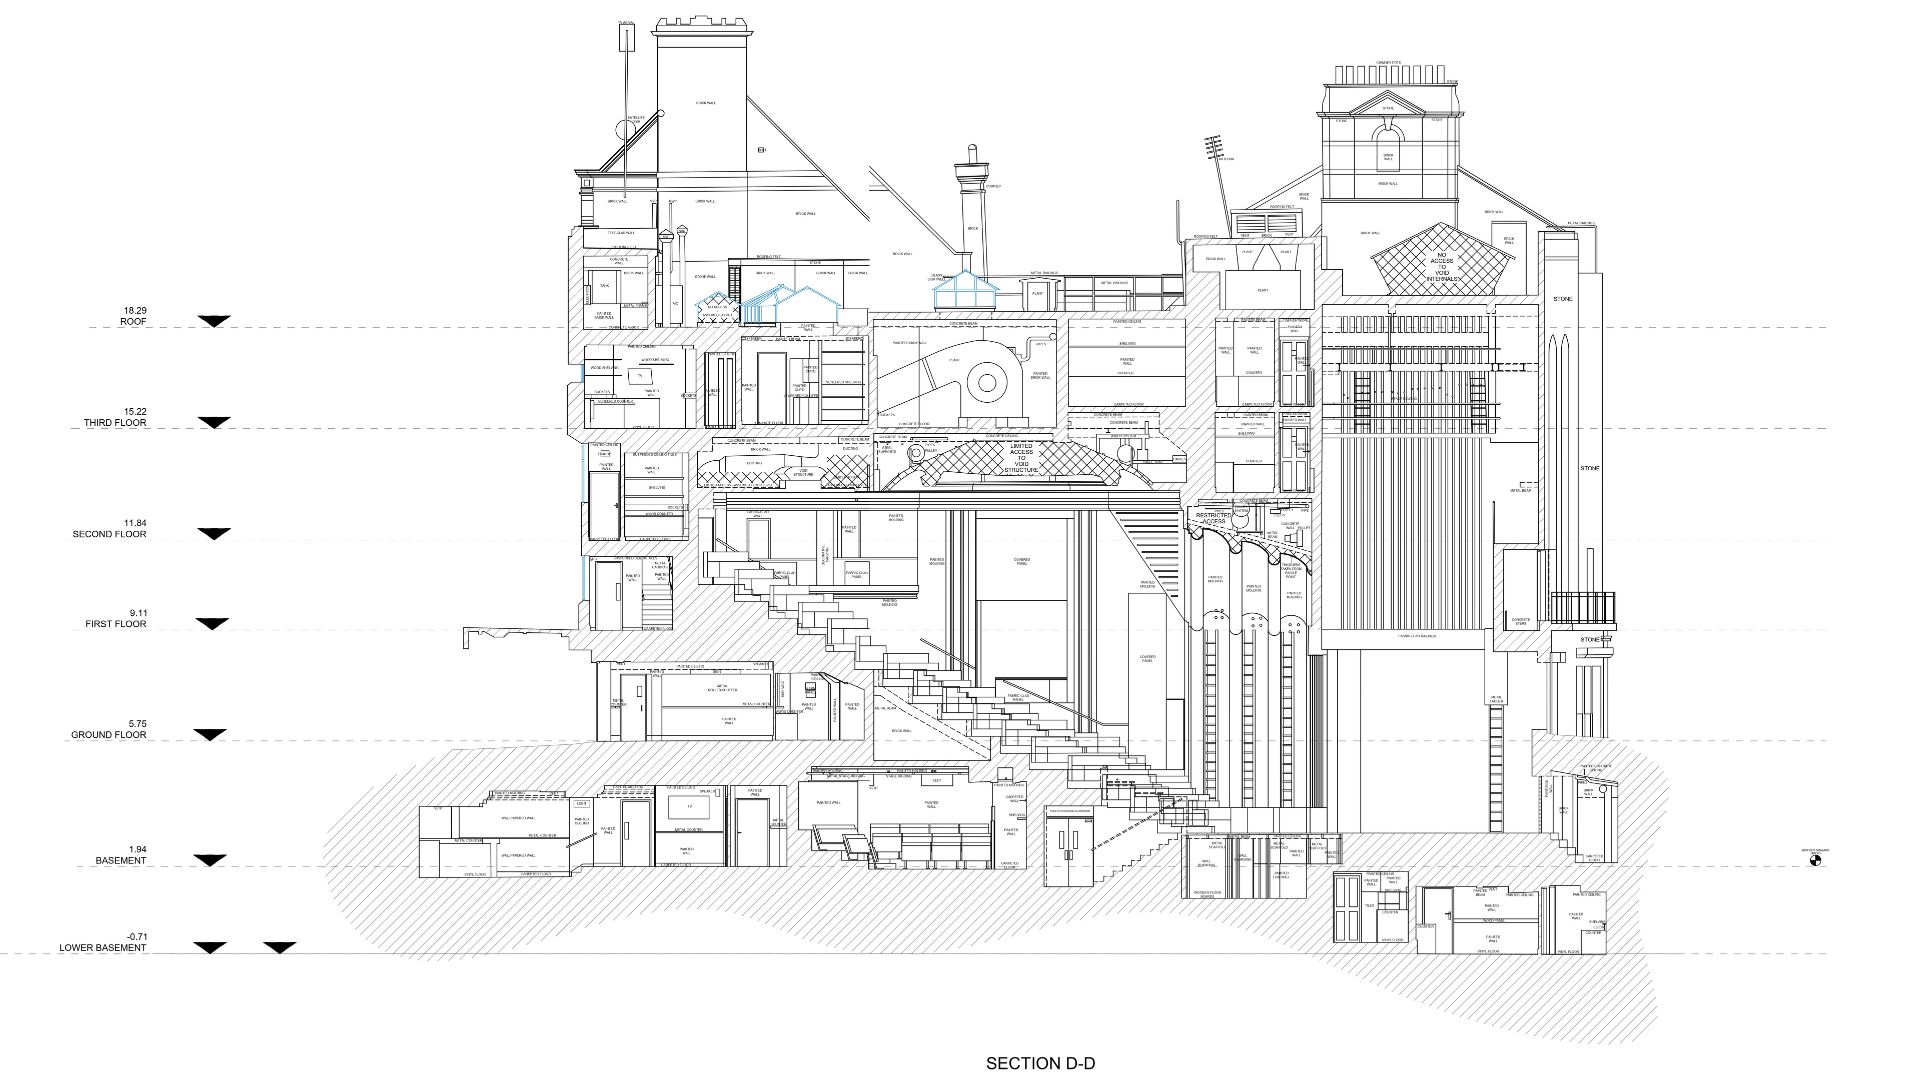The height and width of the screenshot is (1080, 1920).
Task: Click the 'CHIMNEY POTS' annotation
Action: pos(1389,63)
